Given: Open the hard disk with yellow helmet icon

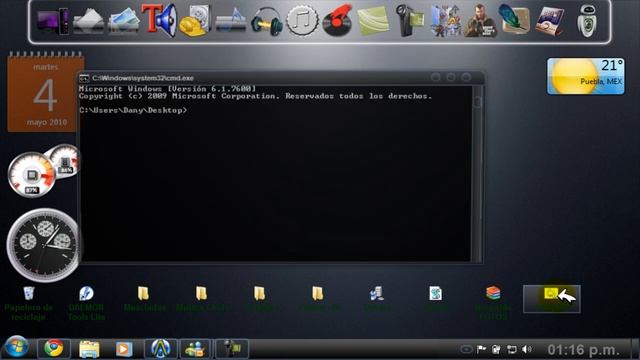Looking at the screenshot, I should tap(195, 21).
